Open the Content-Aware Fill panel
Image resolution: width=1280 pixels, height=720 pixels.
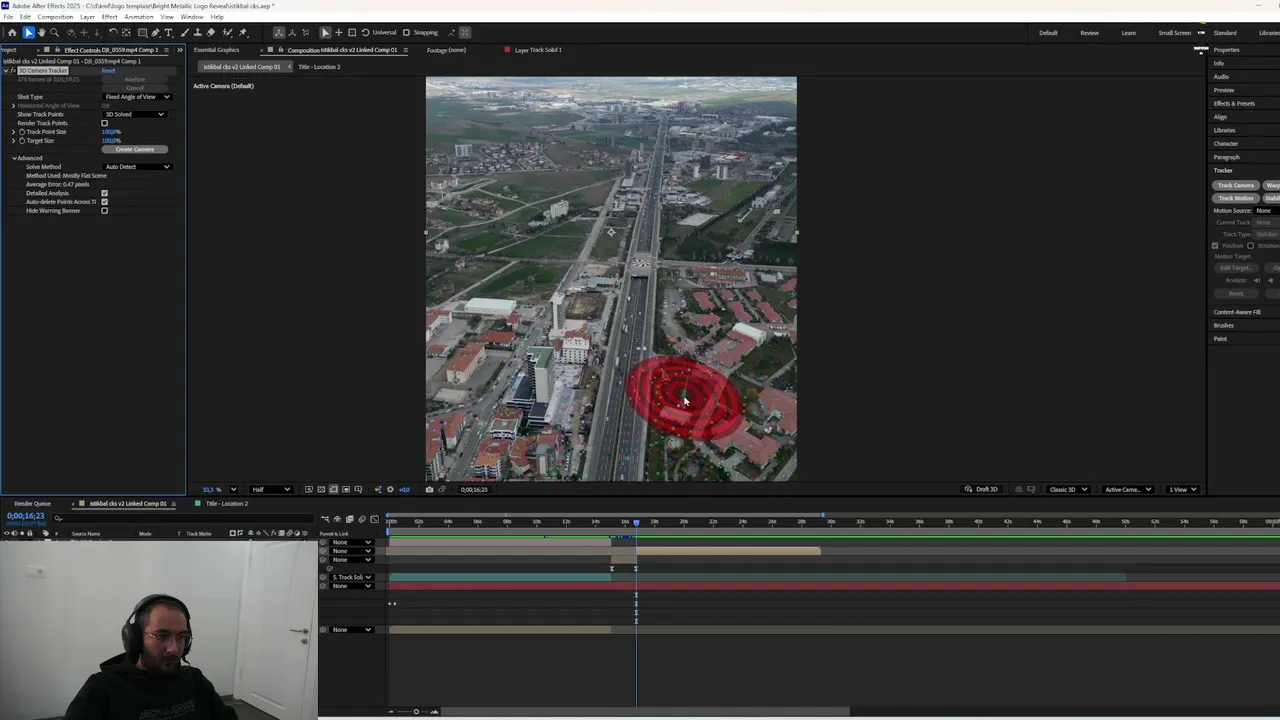(1237, 312)
